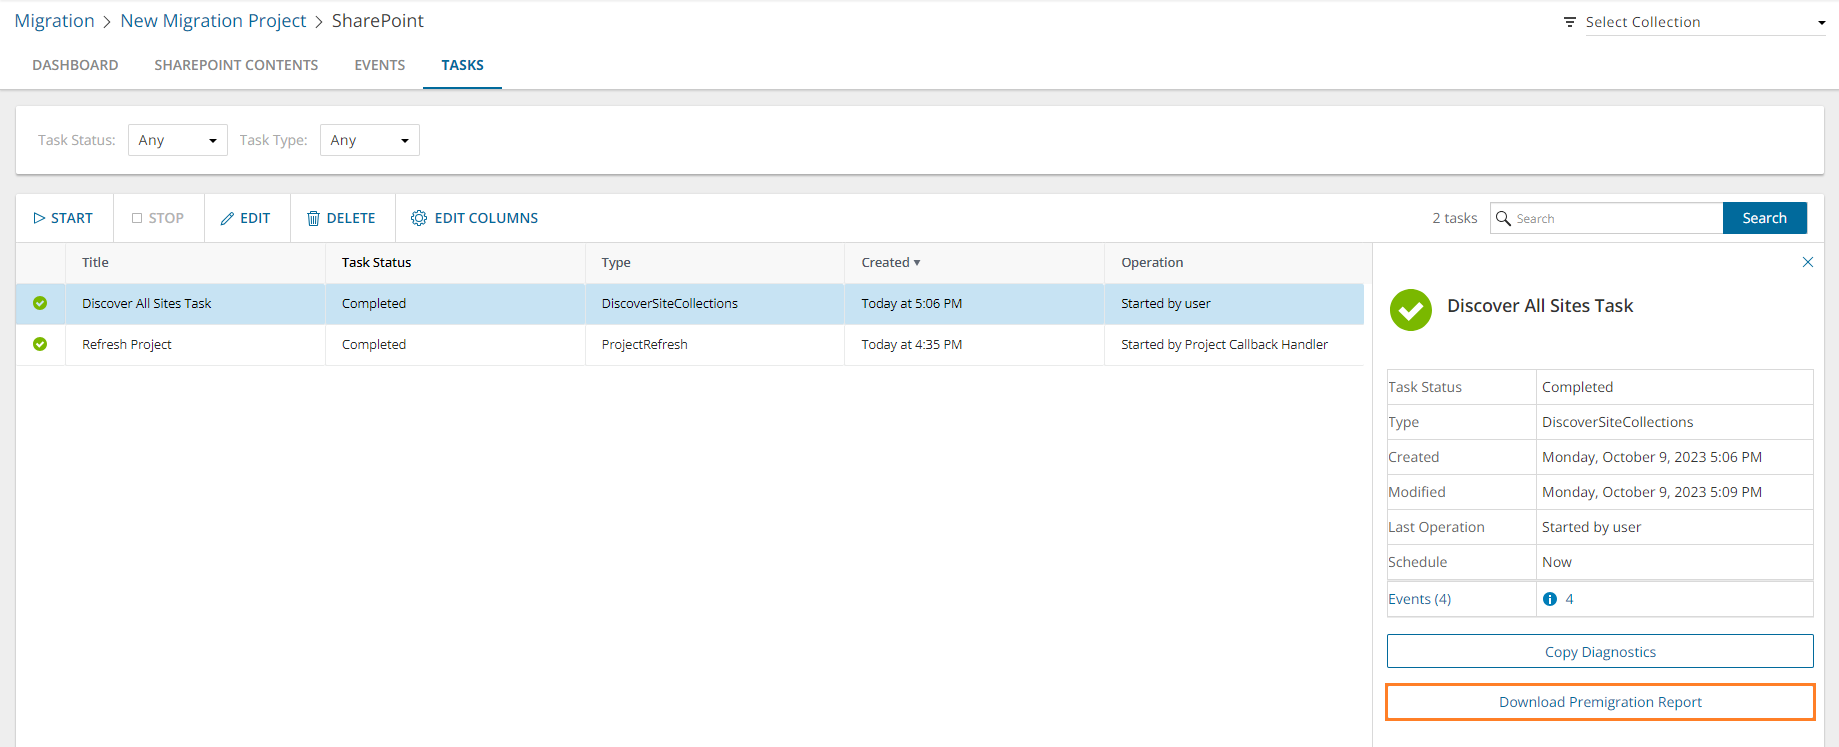Click the EDIT COLUMNS gear icon
Image resolution: width=1839 pixels, height=747 pixels.
(419, 218)
